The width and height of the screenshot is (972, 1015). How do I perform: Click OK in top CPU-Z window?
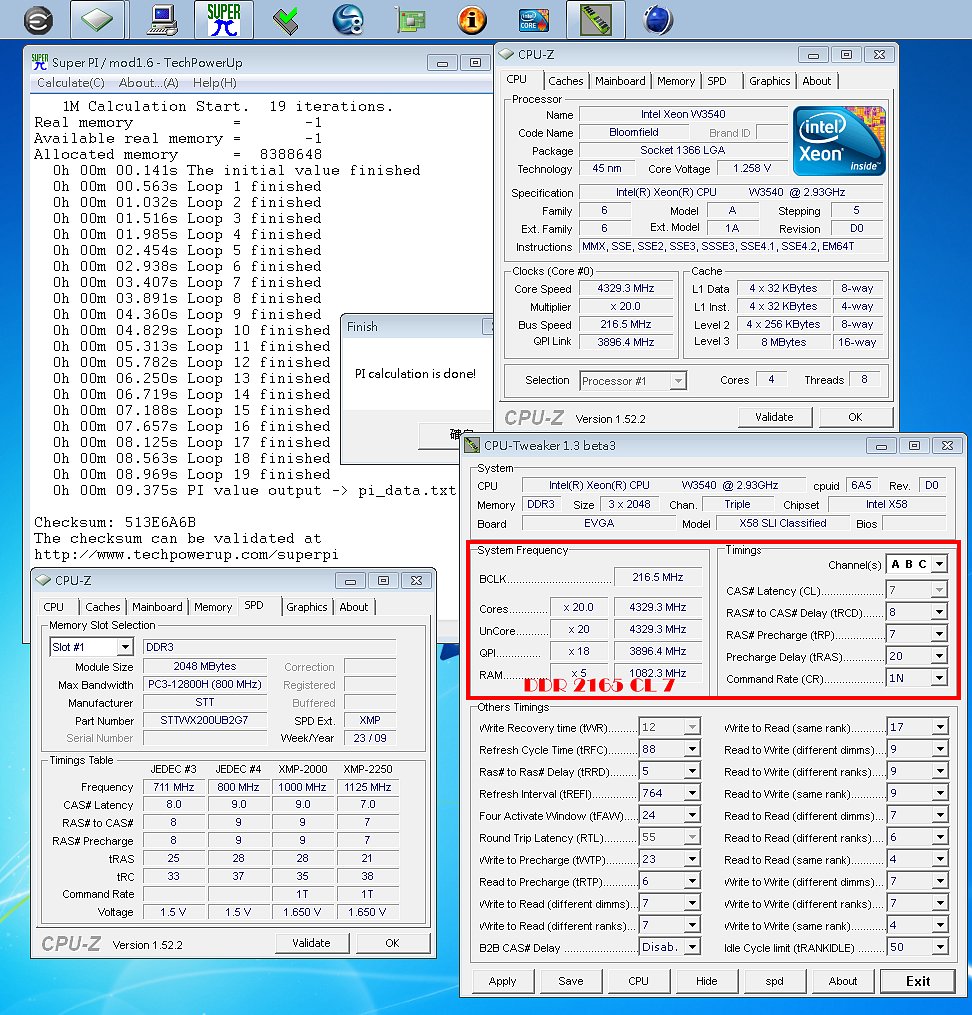click(856, 418)
